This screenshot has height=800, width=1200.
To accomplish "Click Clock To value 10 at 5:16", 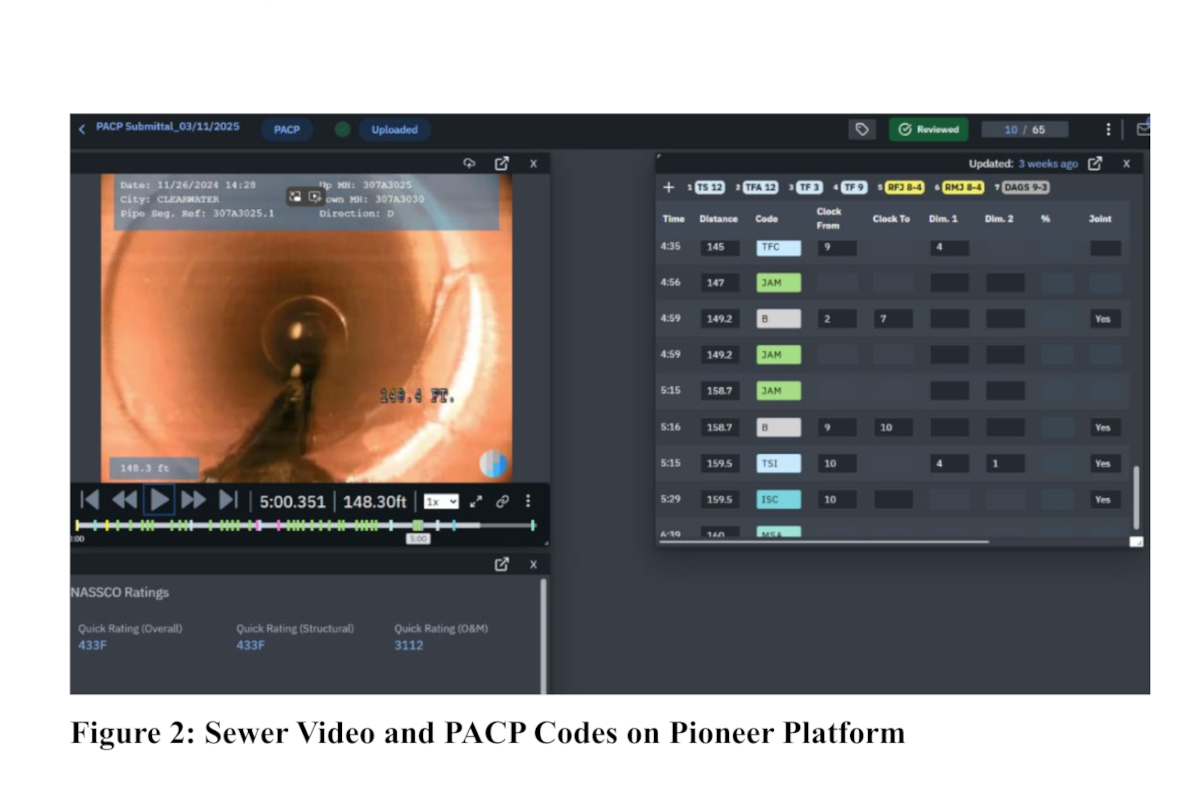I will click(893, 427).
